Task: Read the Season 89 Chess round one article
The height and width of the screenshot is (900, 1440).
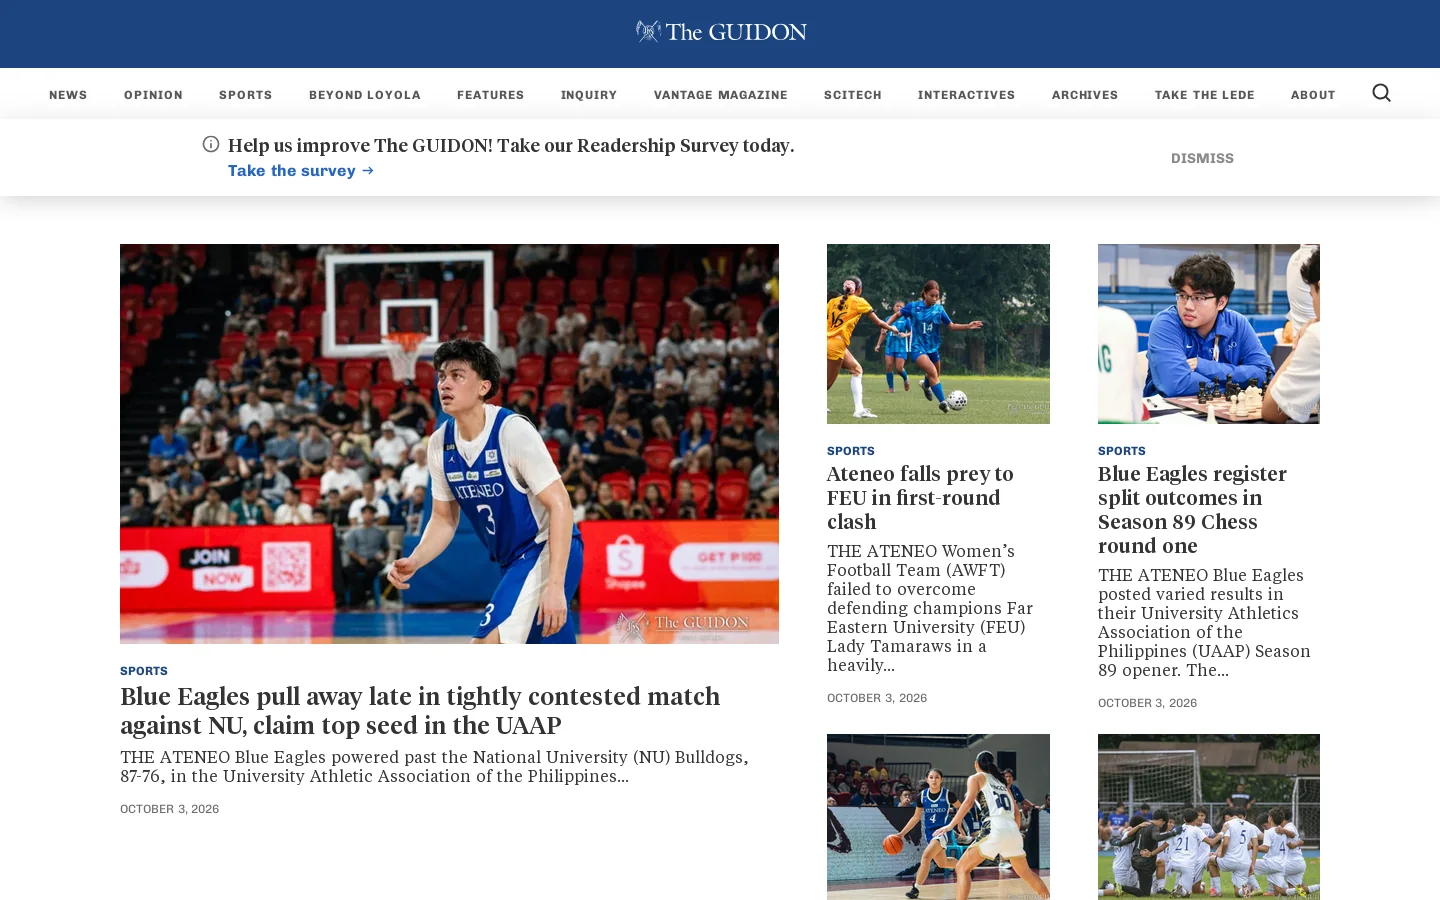Action: point(1192,510)
